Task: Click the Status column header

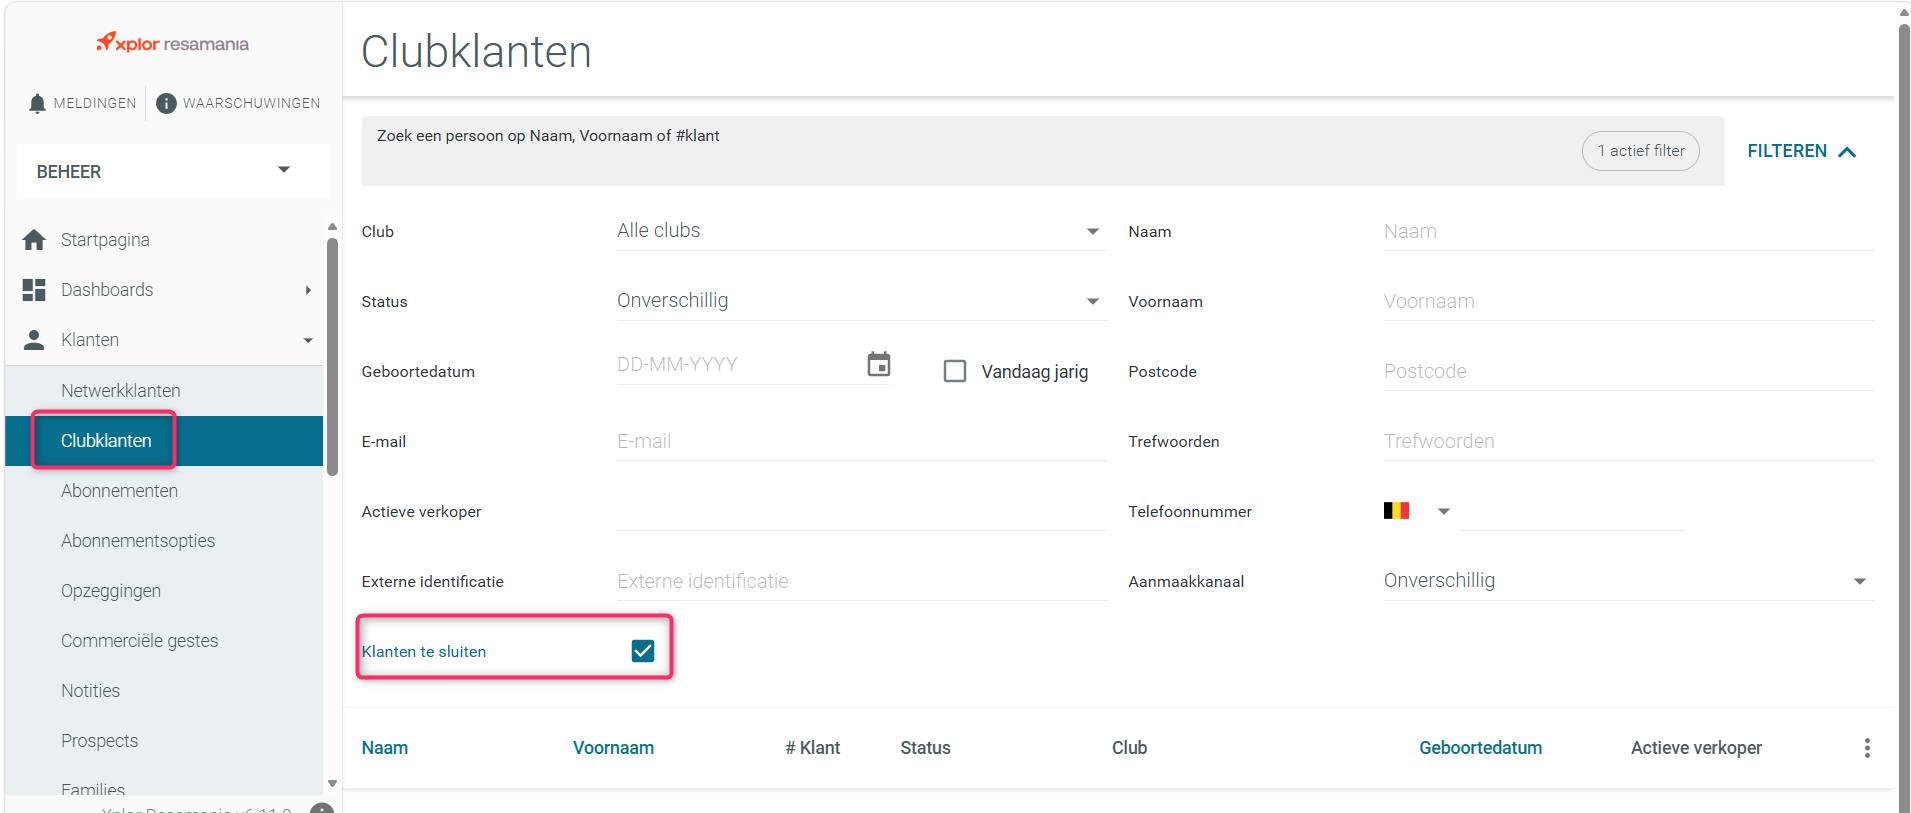Action: [x=925, y=748]
